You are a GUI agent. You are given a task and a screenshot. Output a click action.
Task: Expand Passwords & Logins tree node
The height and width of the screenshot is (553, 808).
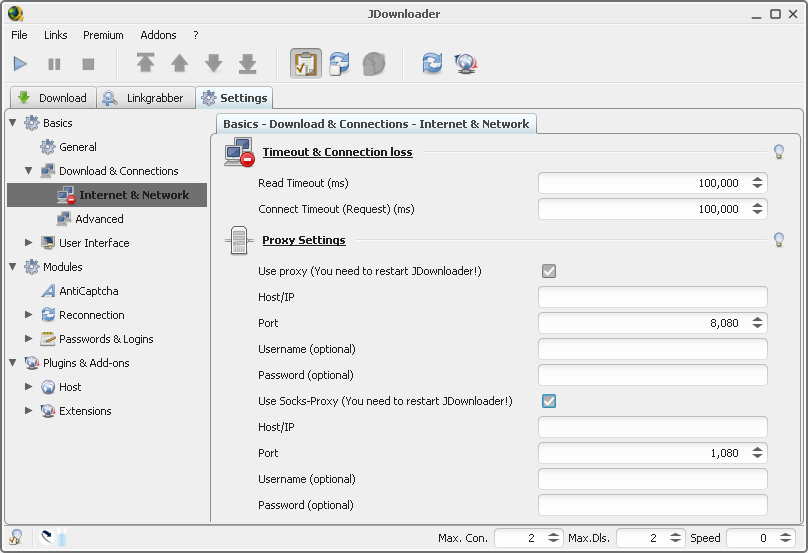pyautogui.click(x=29, y=339)
